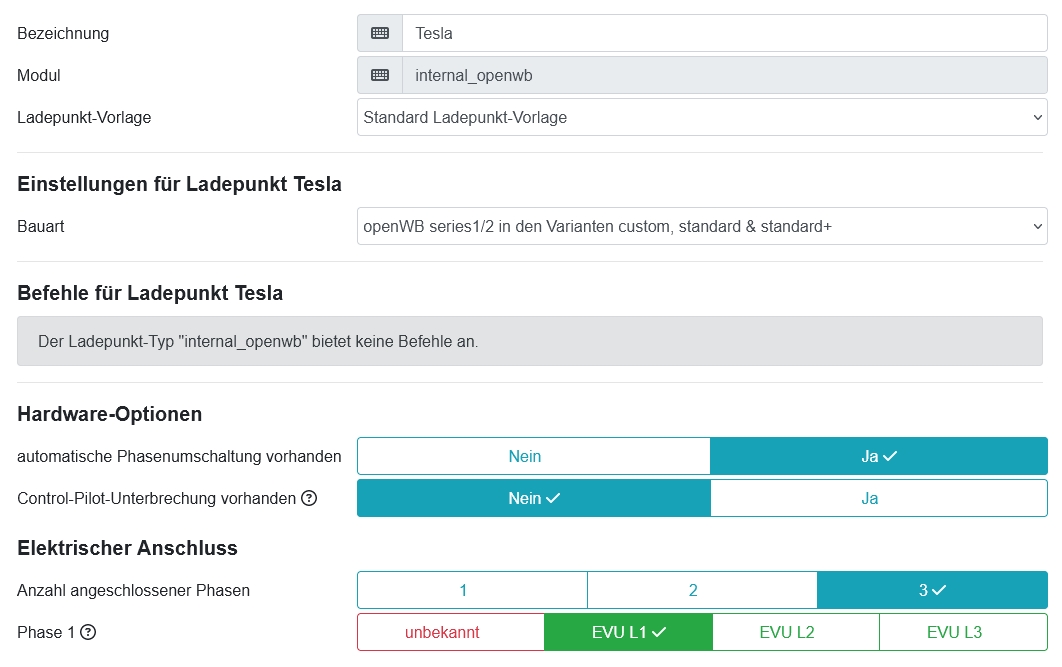Open the Ladepunkt-Vorlage dropdown
The height and width of the screenshot is (667, 1062).
701,117
